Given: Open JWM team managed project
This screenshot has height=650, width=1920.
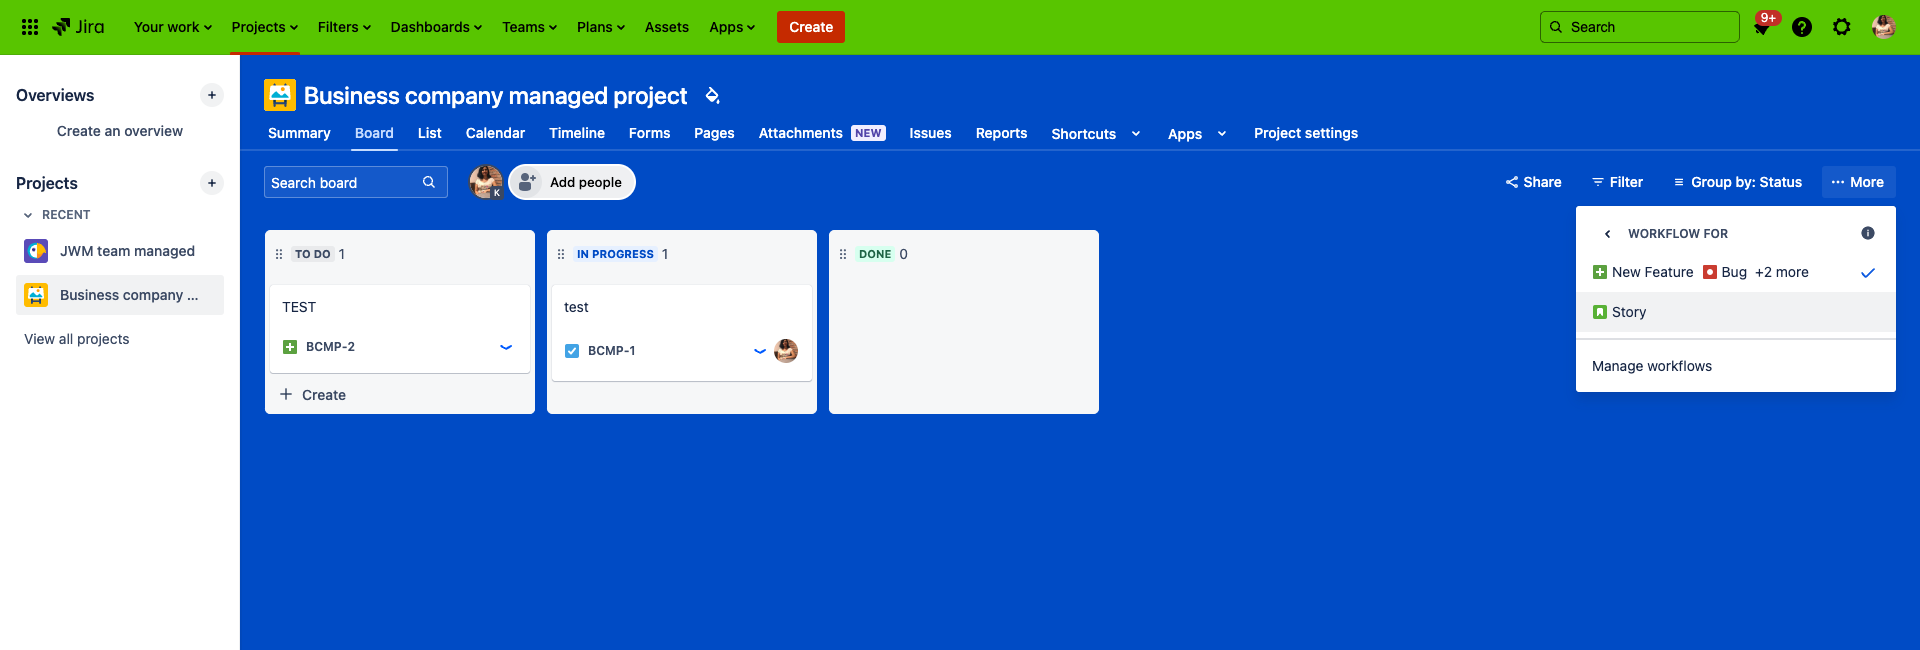Looking at the screenshot, I should point(120,251).
